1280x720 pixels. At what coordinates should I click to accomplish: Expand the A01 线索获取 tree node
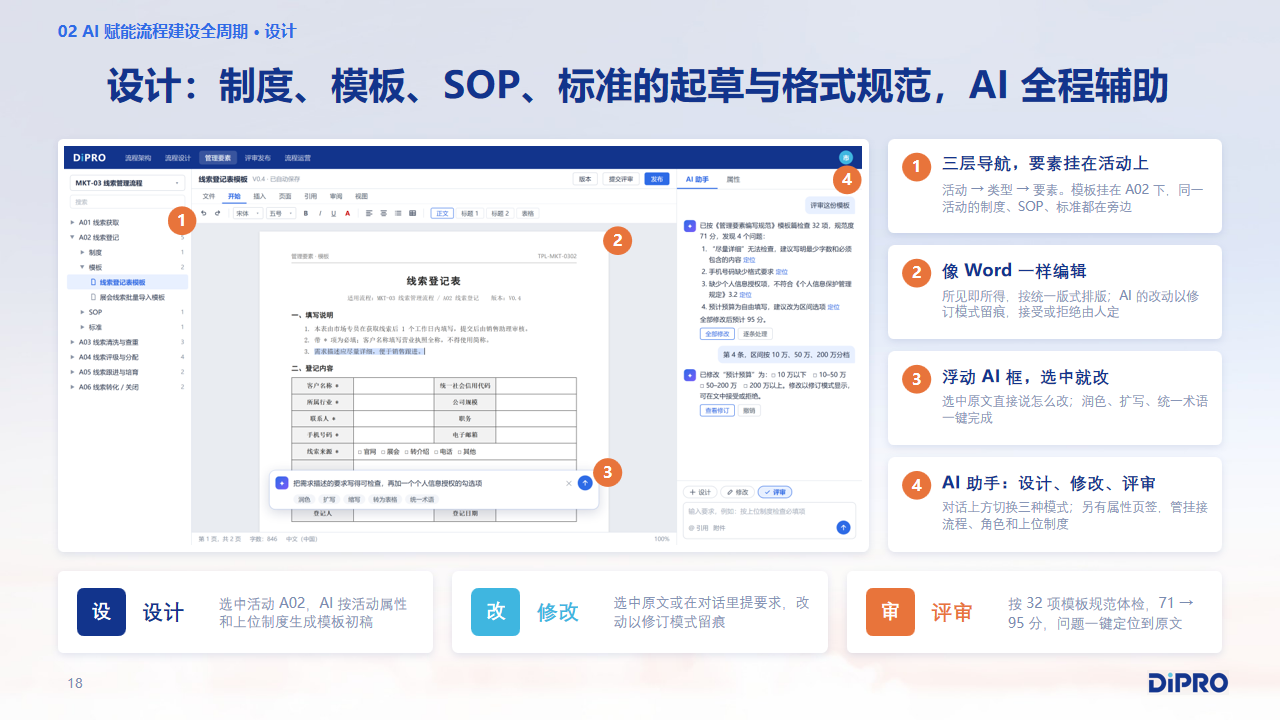[72, 222]
